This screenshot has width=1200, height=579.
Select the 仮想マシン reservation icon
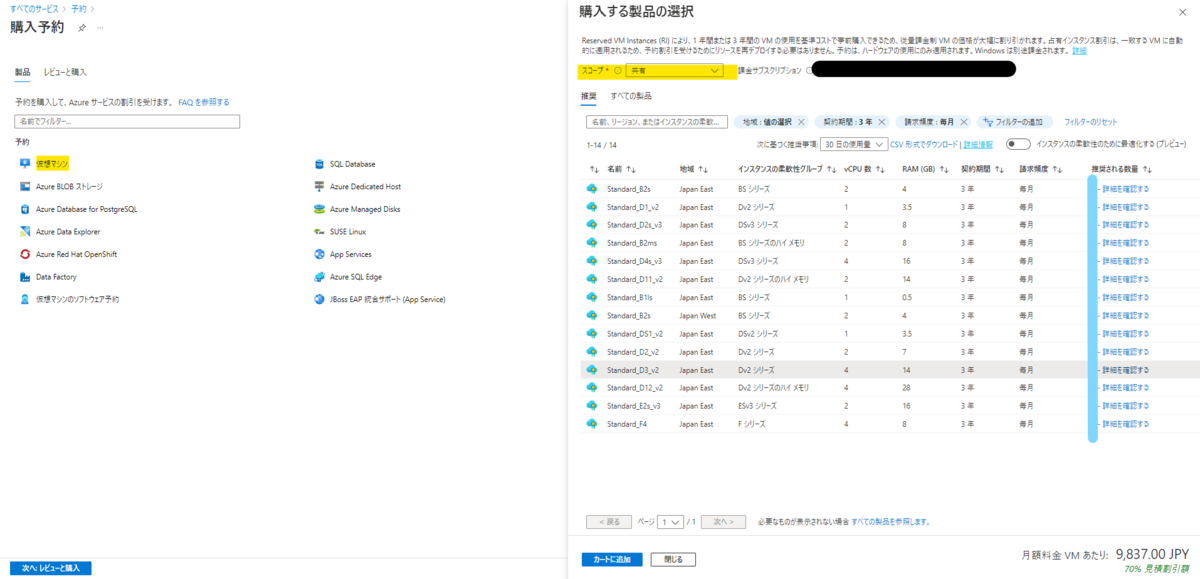[27, 161]
